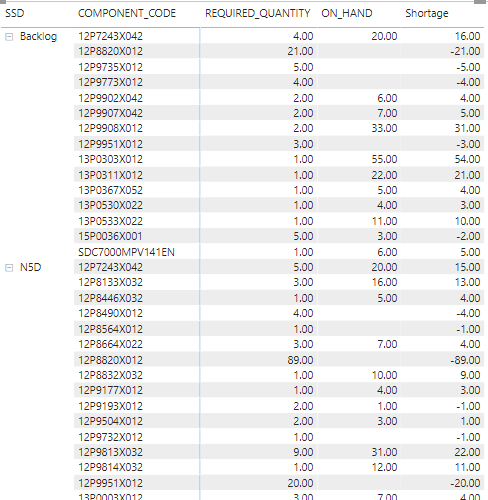Select component SDC7000MPV141EN

126,252
